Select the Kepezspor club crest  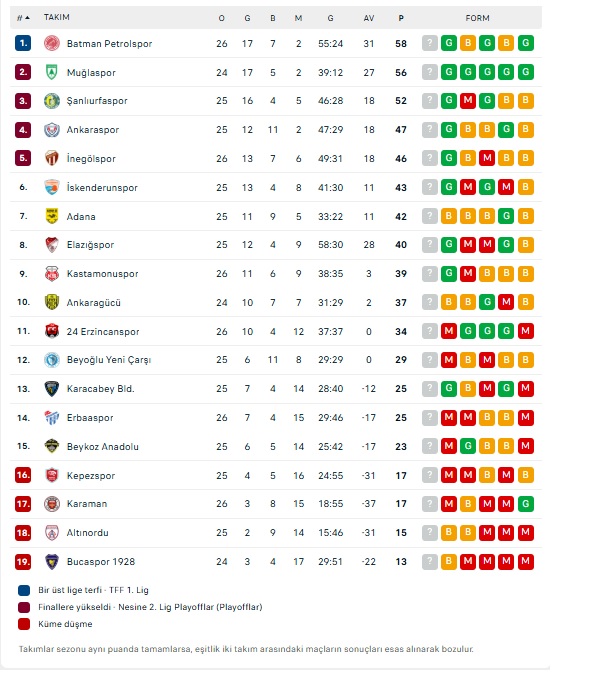[x=52, y=475]
